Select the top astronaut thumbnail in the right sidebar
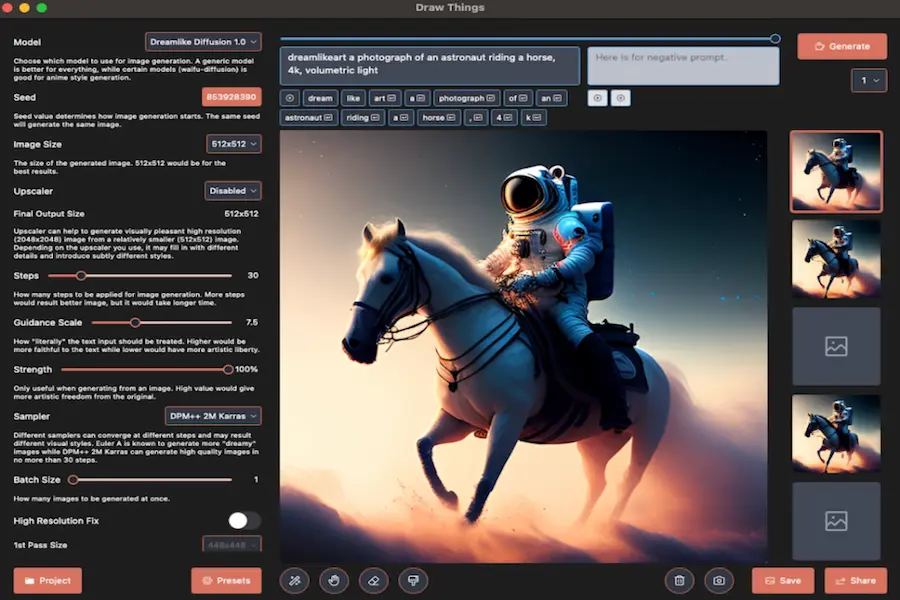The height and width of the screenshot is (600, 900). tap(836, 172)
